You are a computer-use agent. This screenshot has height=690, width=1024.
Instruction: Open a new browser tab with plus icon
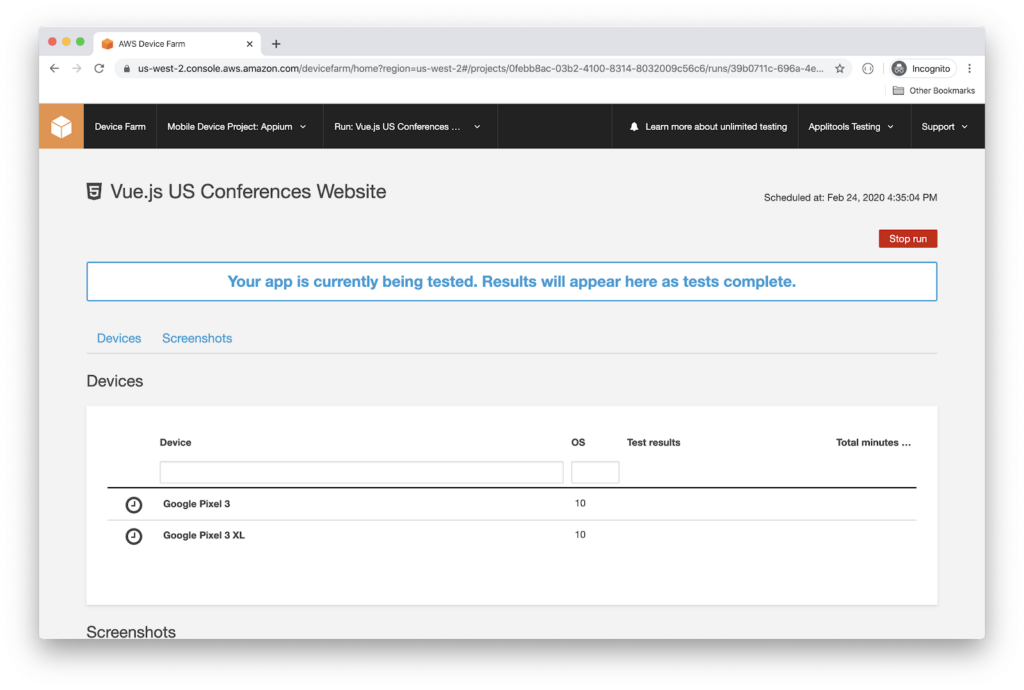[x=276, y=44]
